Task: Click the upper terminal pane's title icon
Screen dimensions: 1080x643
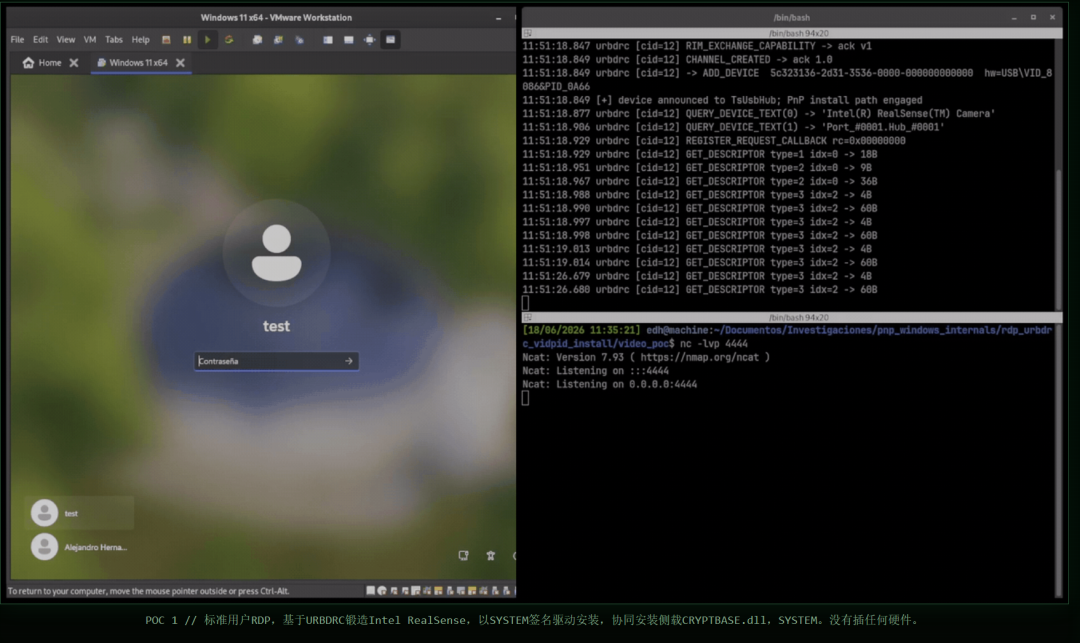Action: pyautogui.click(x=528, y=33)
